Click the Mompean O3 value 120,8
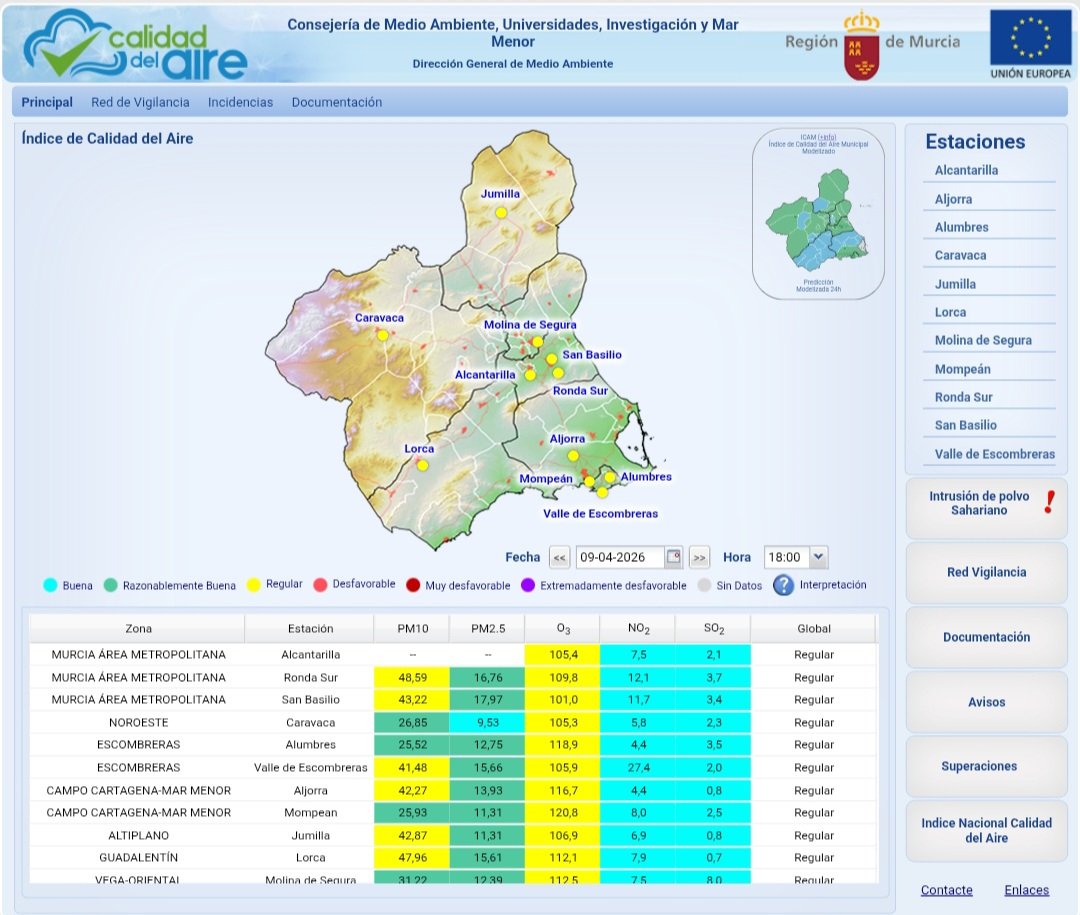The width and height of the screenshot is (1080, 915). [x=563, y=812]
